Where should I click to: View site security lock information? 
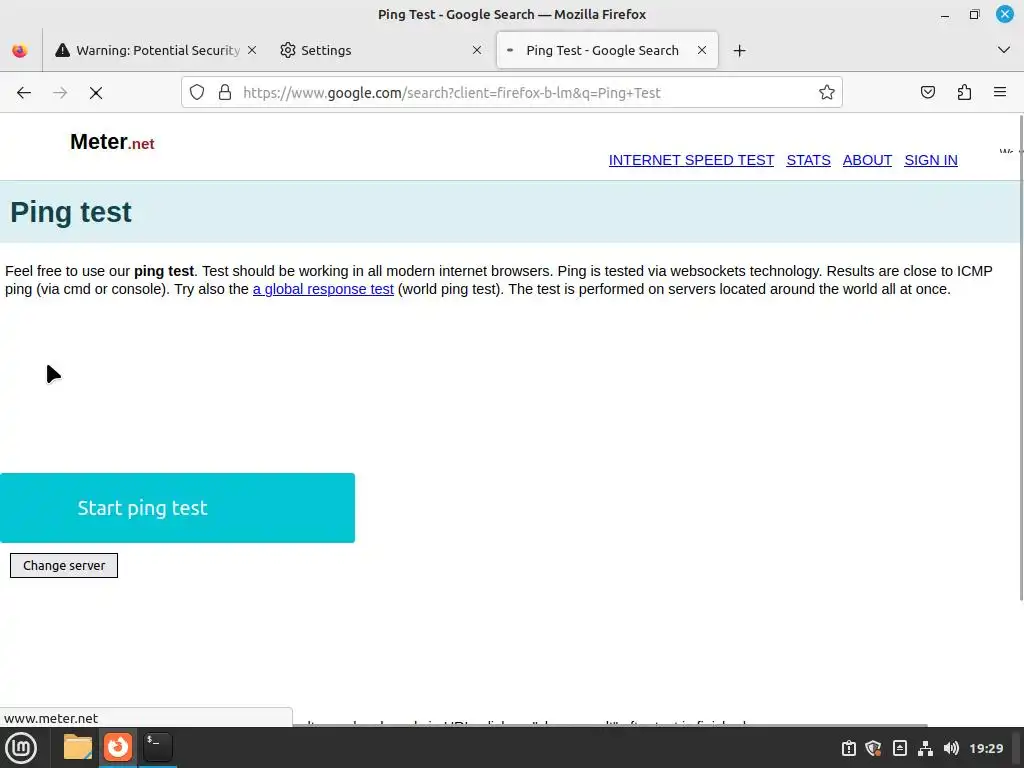click(225, 93)
